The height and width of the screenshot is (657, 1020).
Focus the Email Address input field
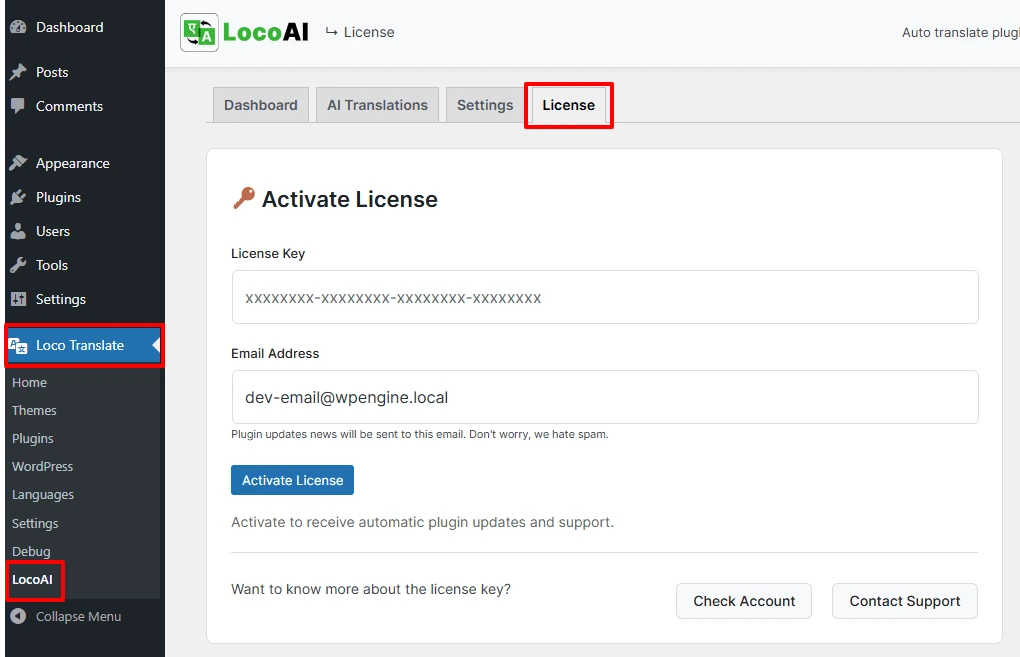tap(605, 397)
